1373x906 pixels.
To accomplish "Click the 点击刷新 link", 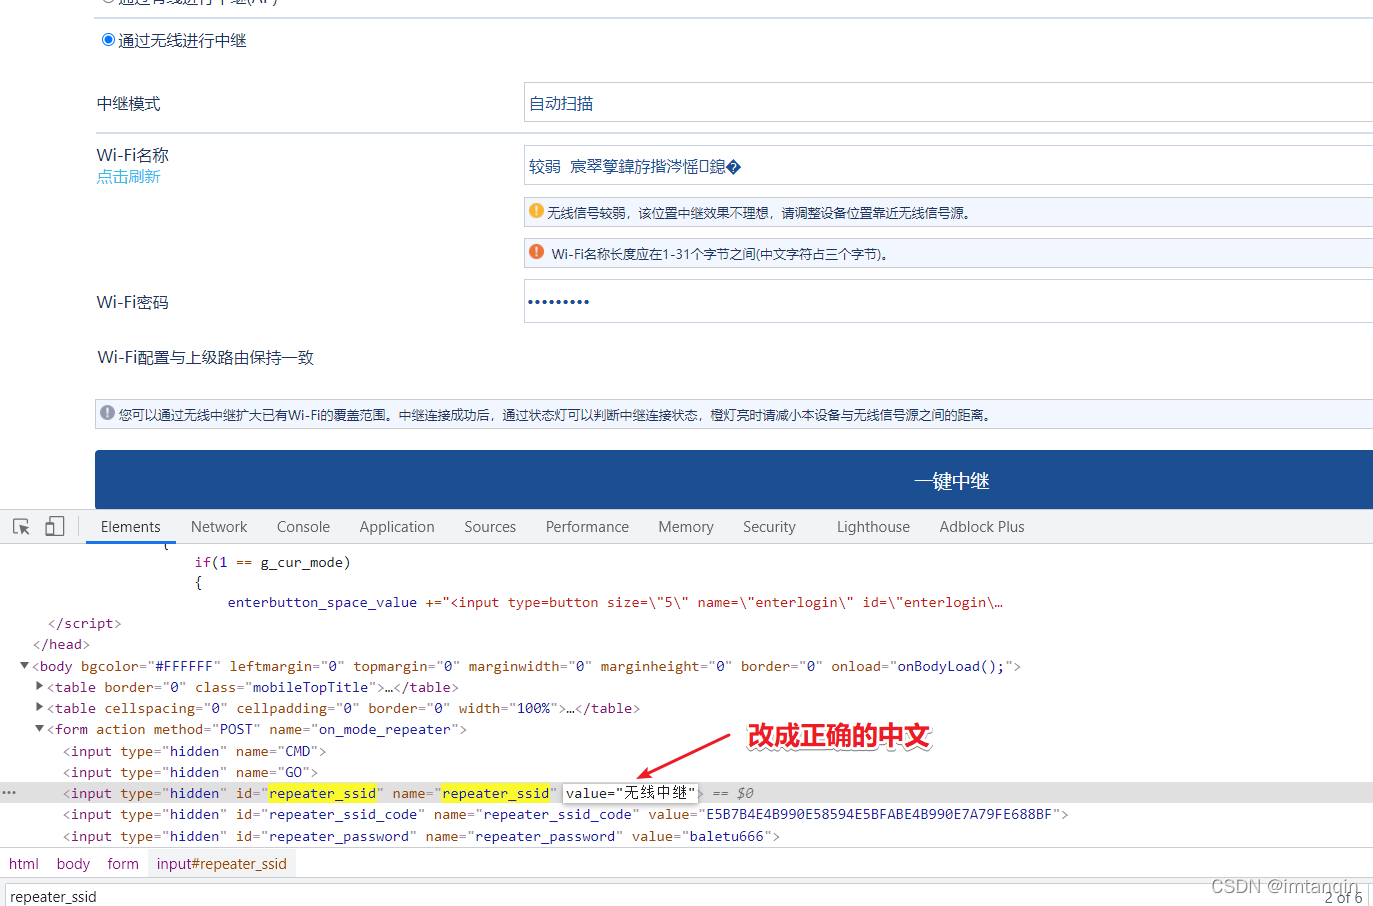I will (x=128, y=177).
